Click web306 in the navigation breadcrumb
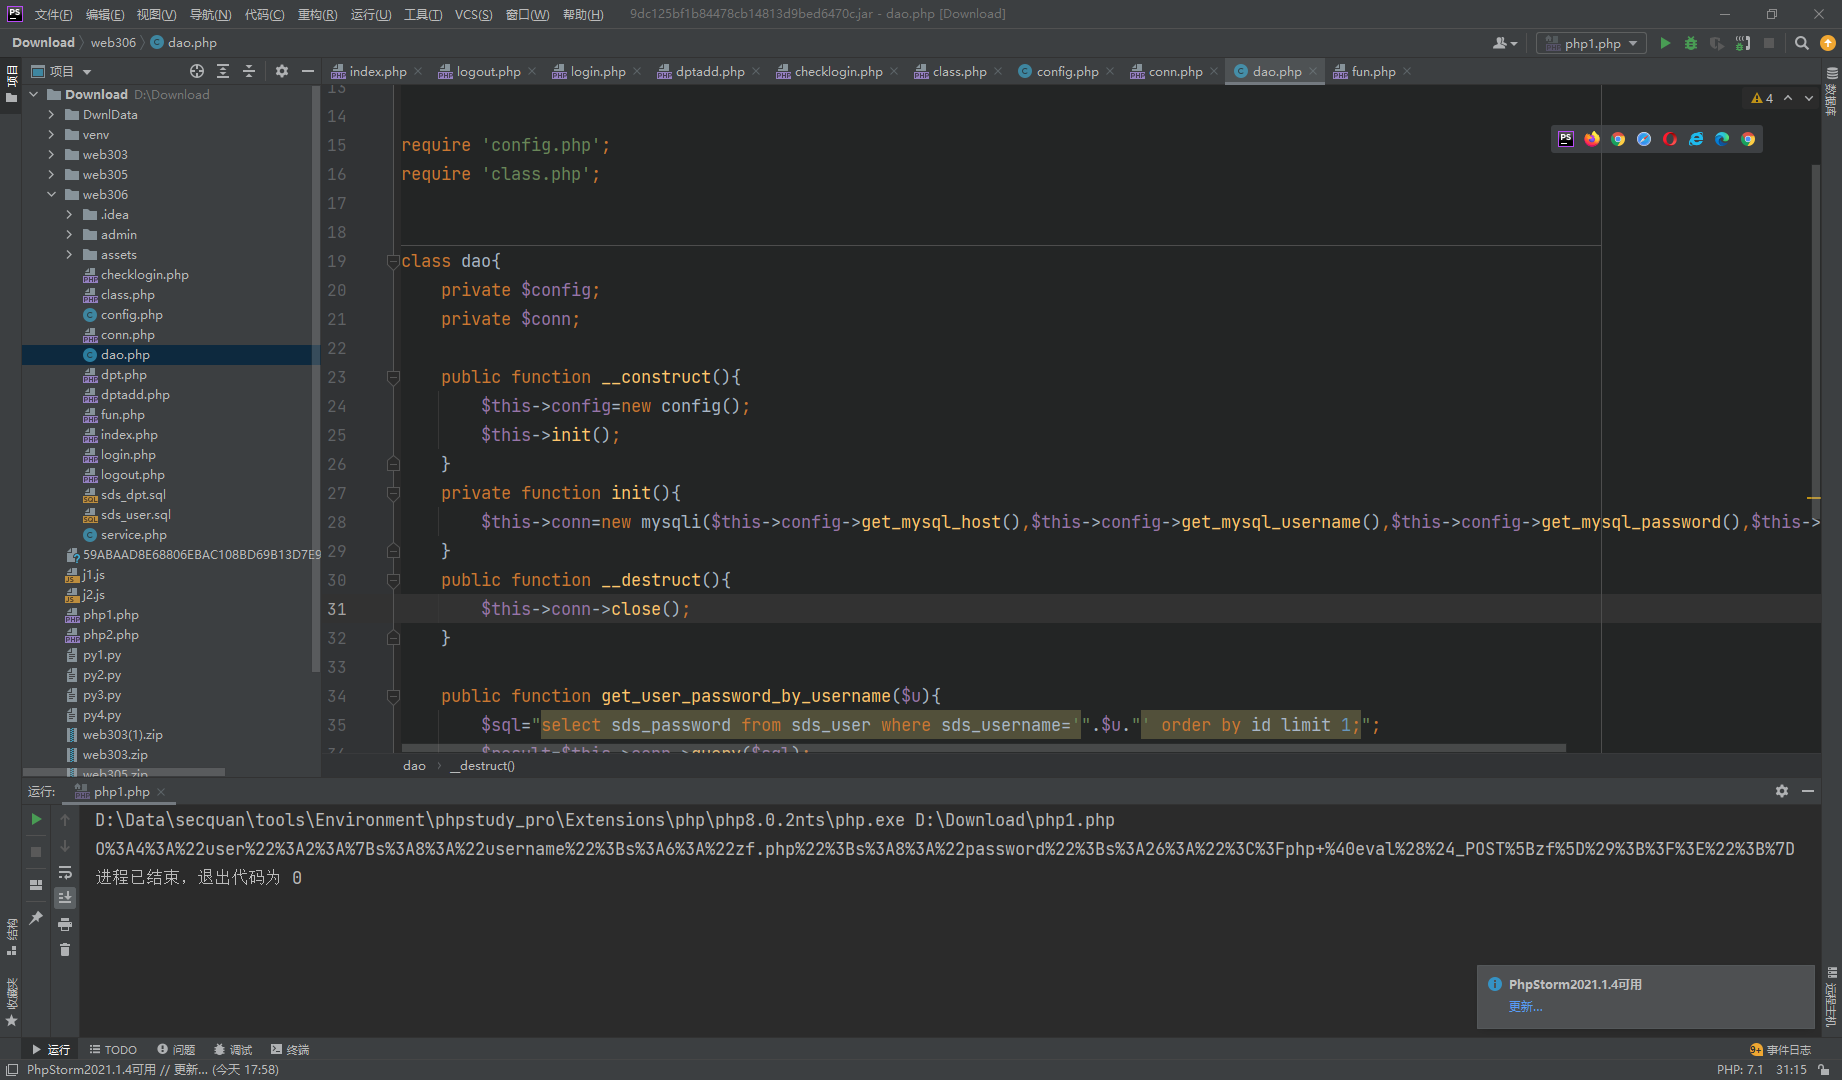1842x1080 pixels. coord(113,43)
